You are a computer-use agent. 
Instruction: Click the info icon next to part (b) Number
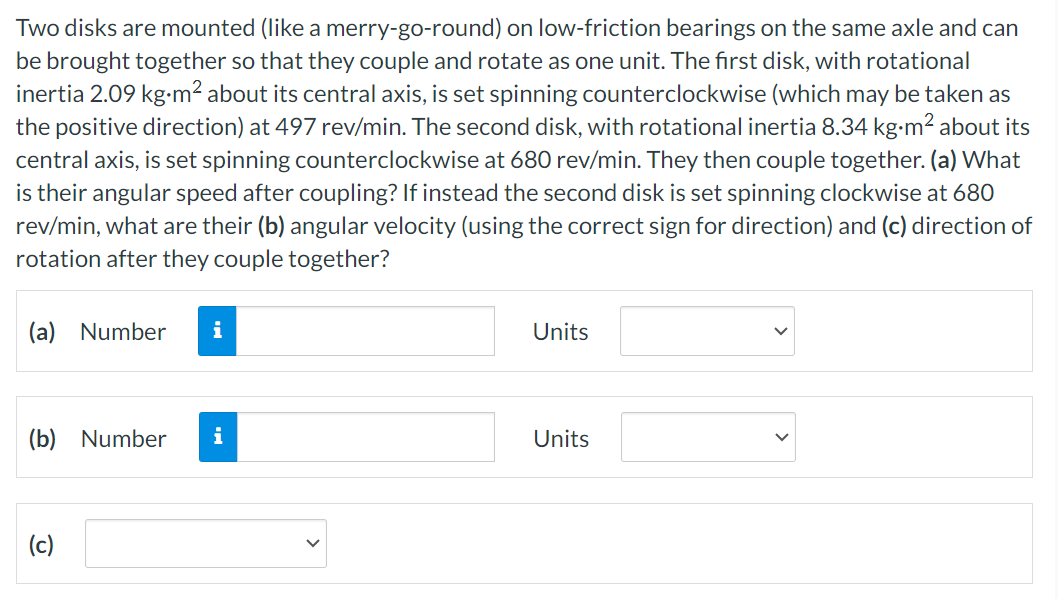click(217, 437)
